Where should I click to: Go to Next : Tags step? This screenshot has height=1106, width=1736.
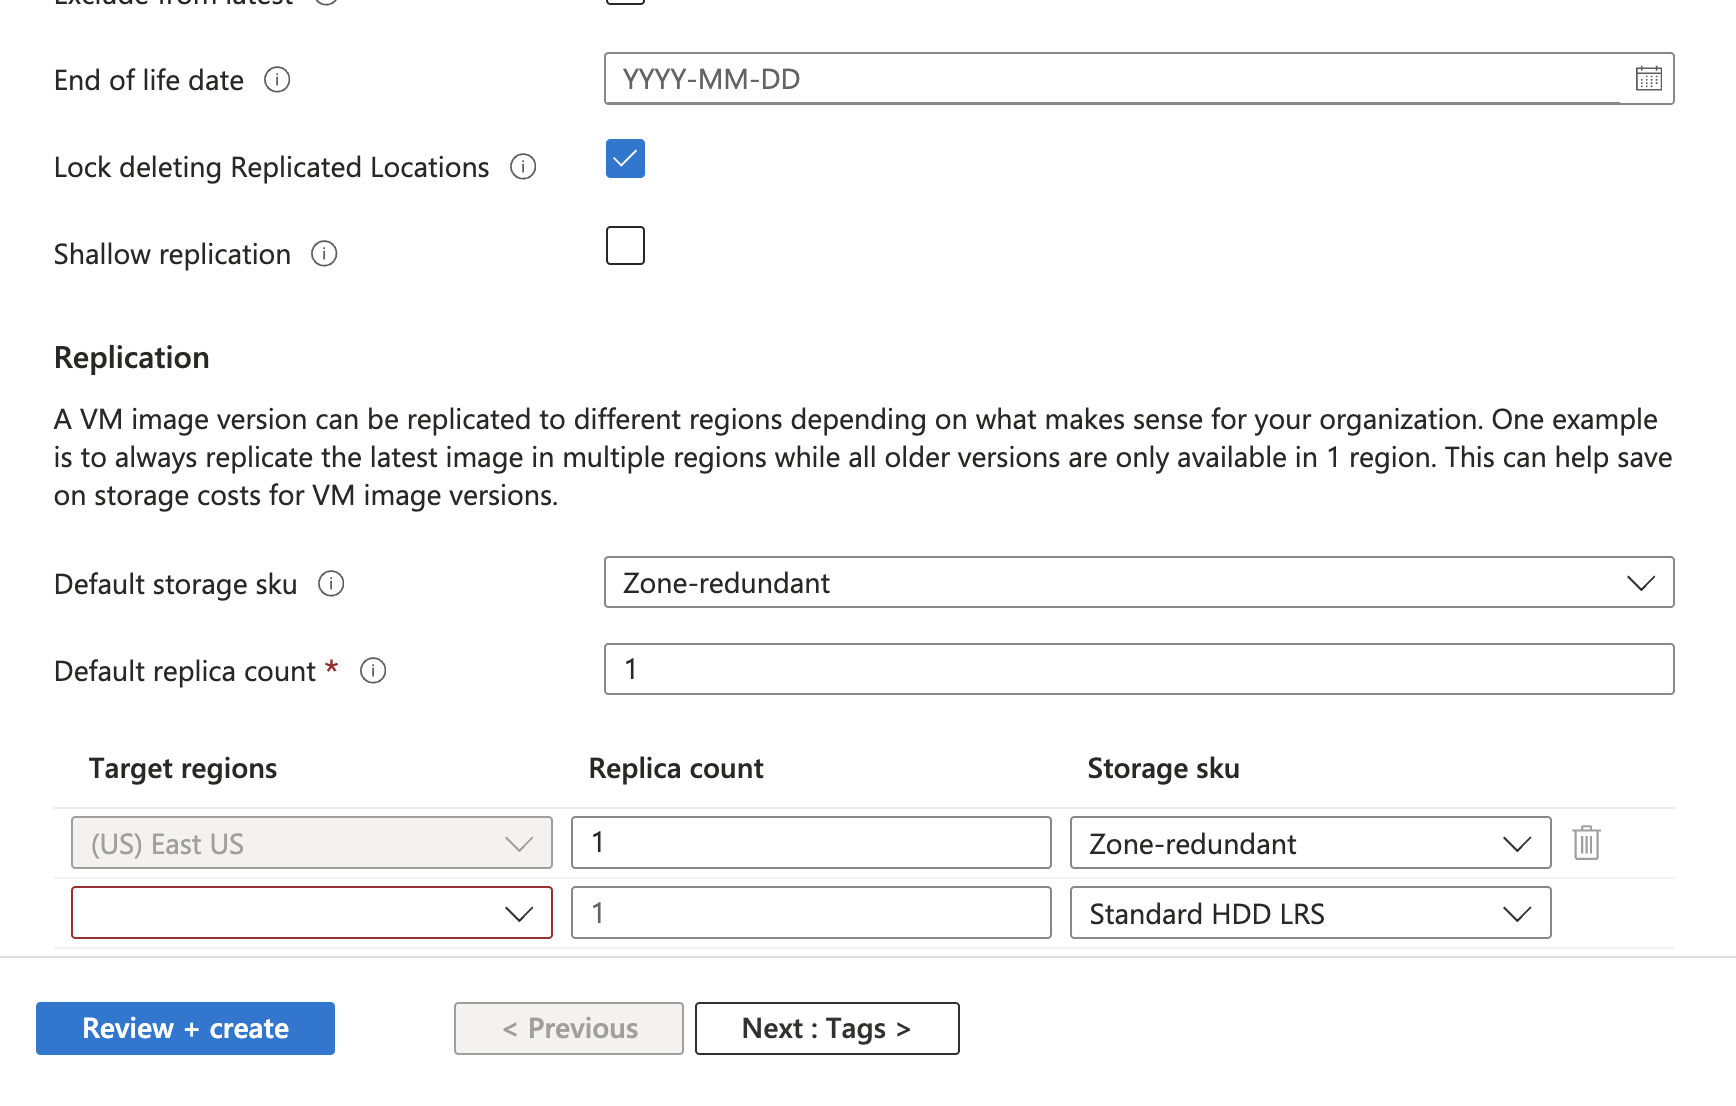[827, 1028]
